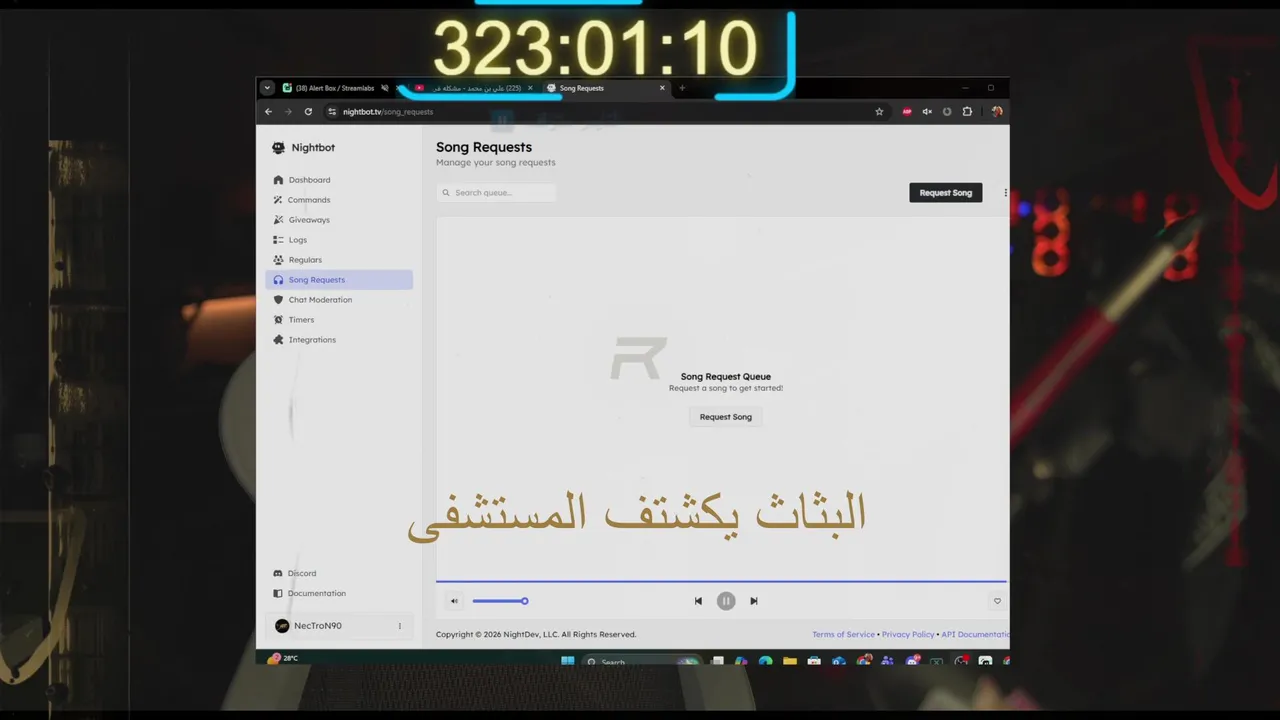Bookmark this page with star icon
This screenshot has width=1280, height=720.
pyautogui.click(x=879, y=112)
